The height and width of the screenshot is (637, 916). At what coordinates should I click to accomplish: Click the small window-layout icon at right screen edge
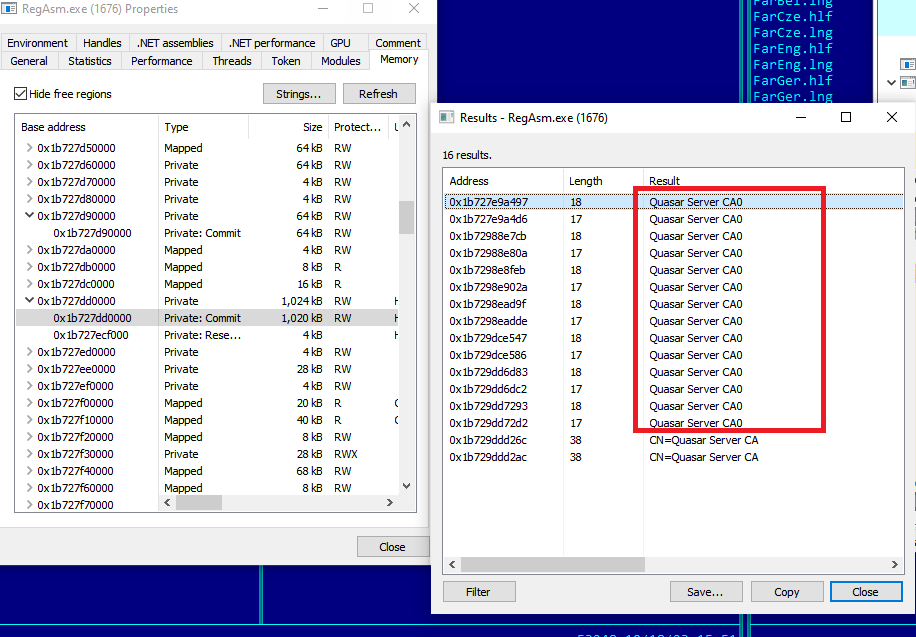906,63
